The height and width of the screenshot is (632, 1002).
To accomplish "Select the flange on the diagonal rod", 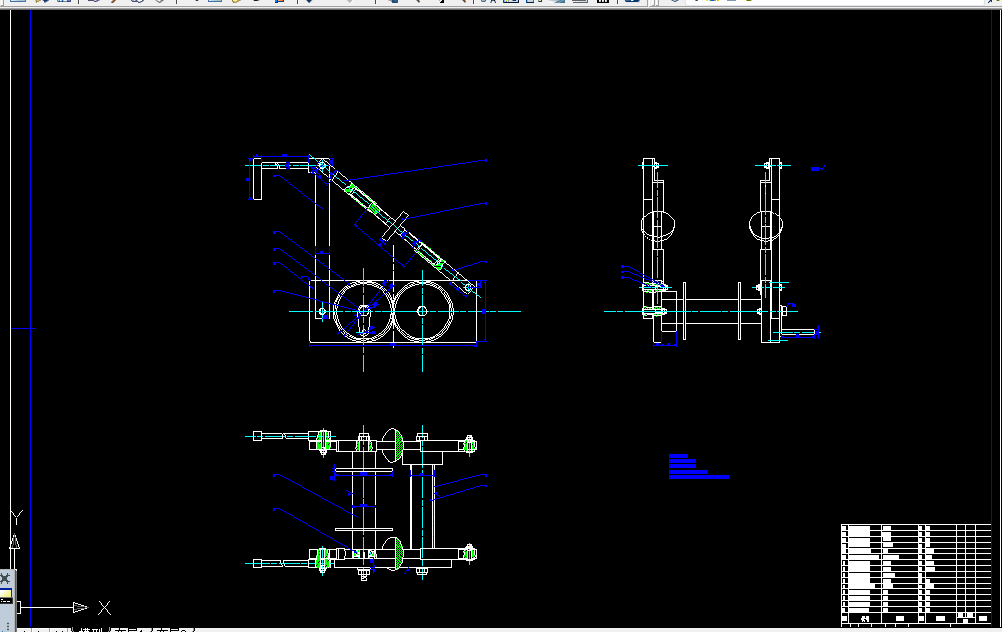I will click(394, 226).
